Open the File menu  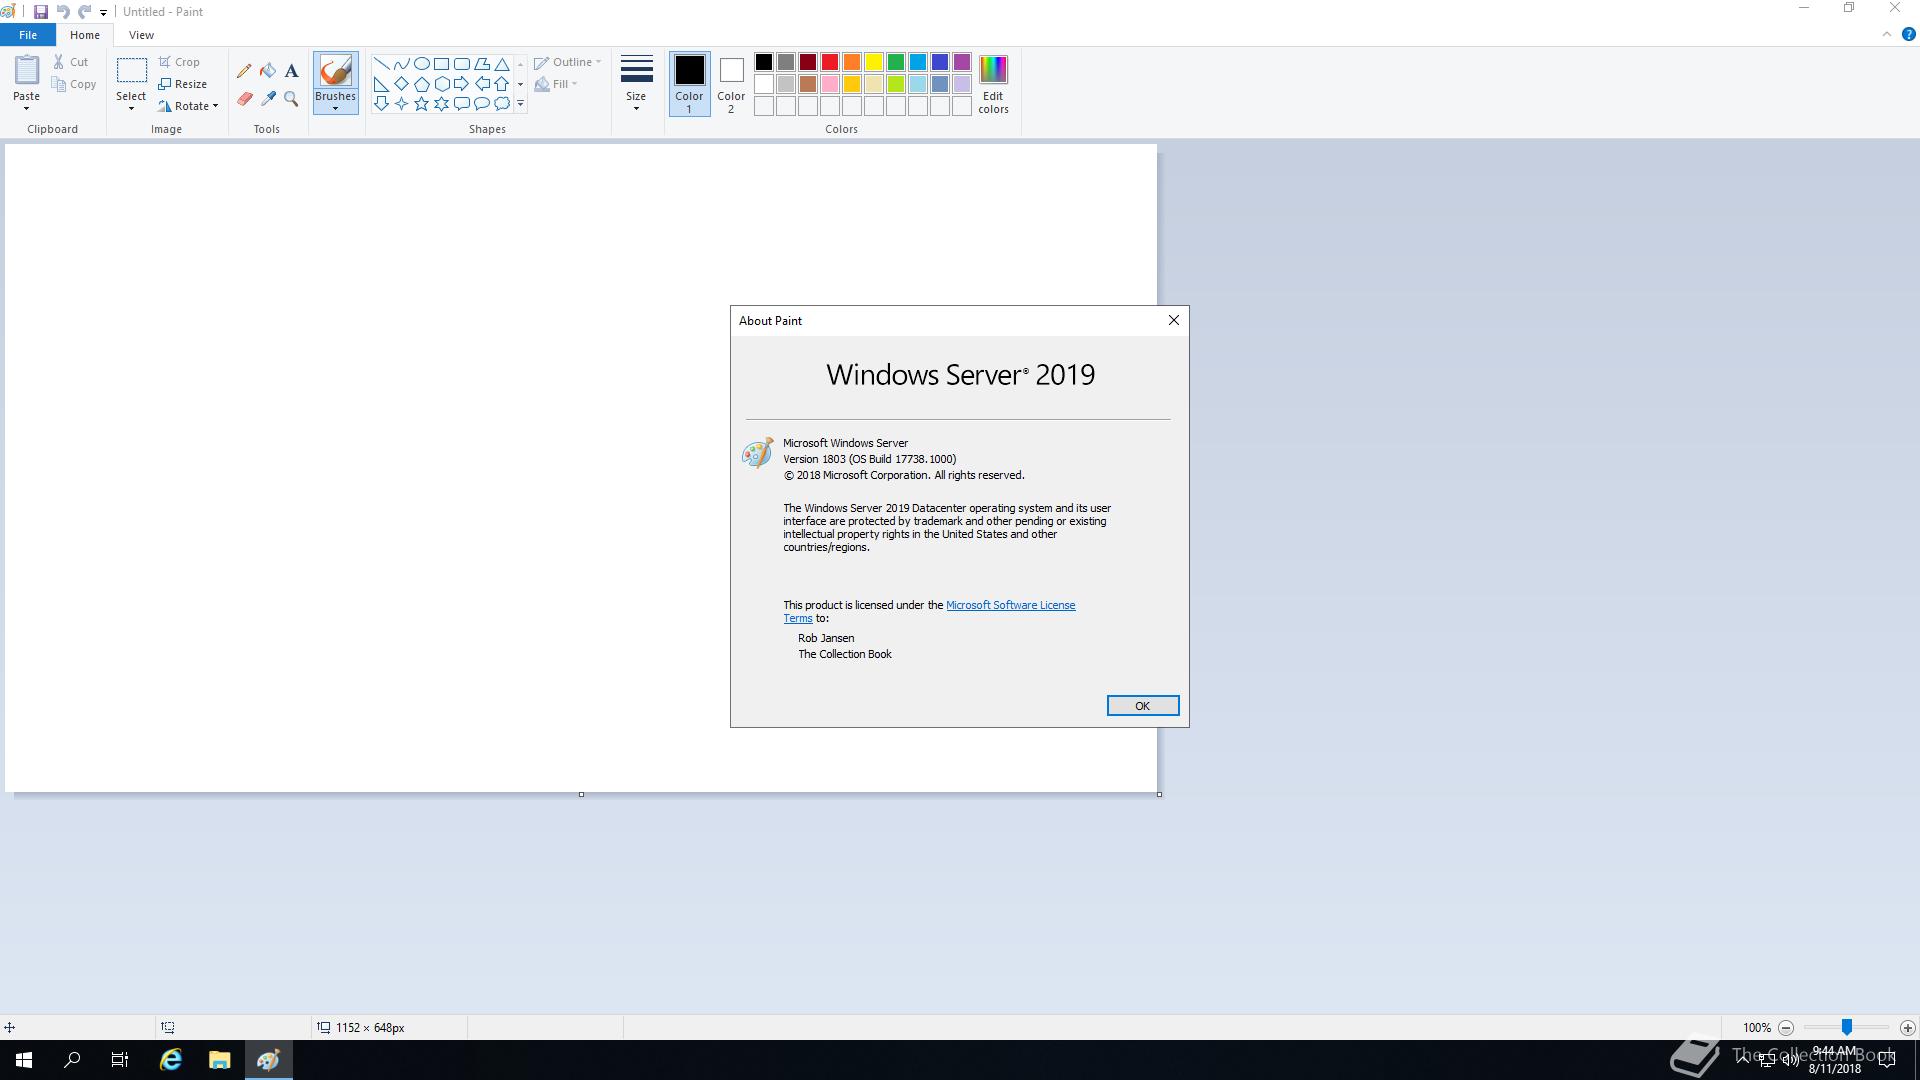click(28, 35)
